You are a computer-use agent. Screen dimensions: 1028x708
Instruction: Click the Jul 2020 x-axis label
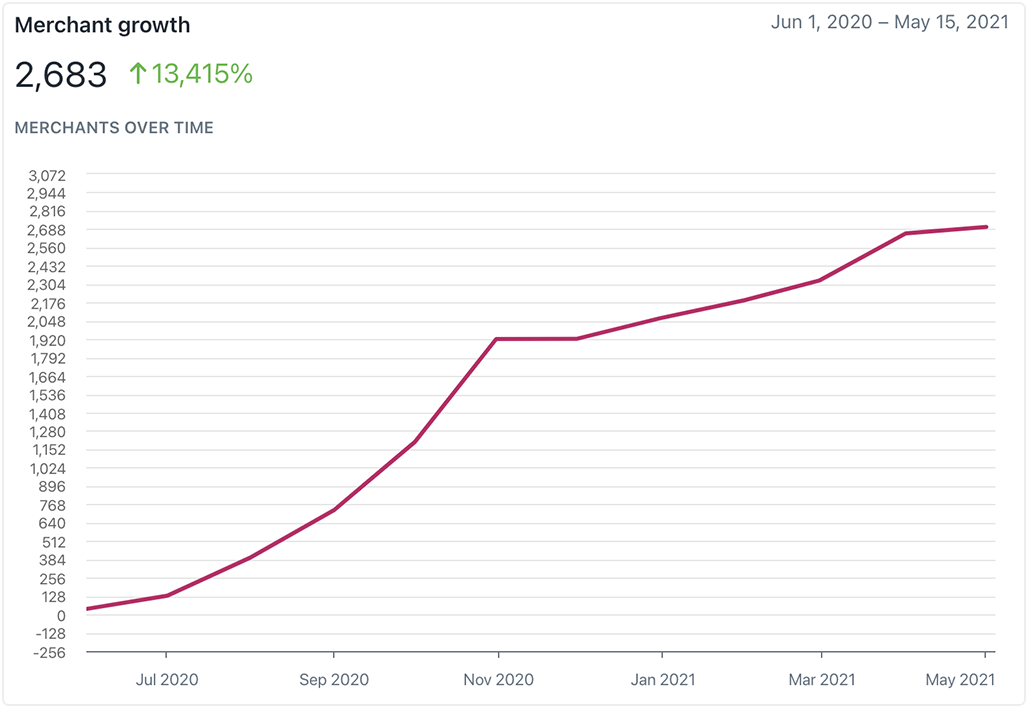point(167,680)
